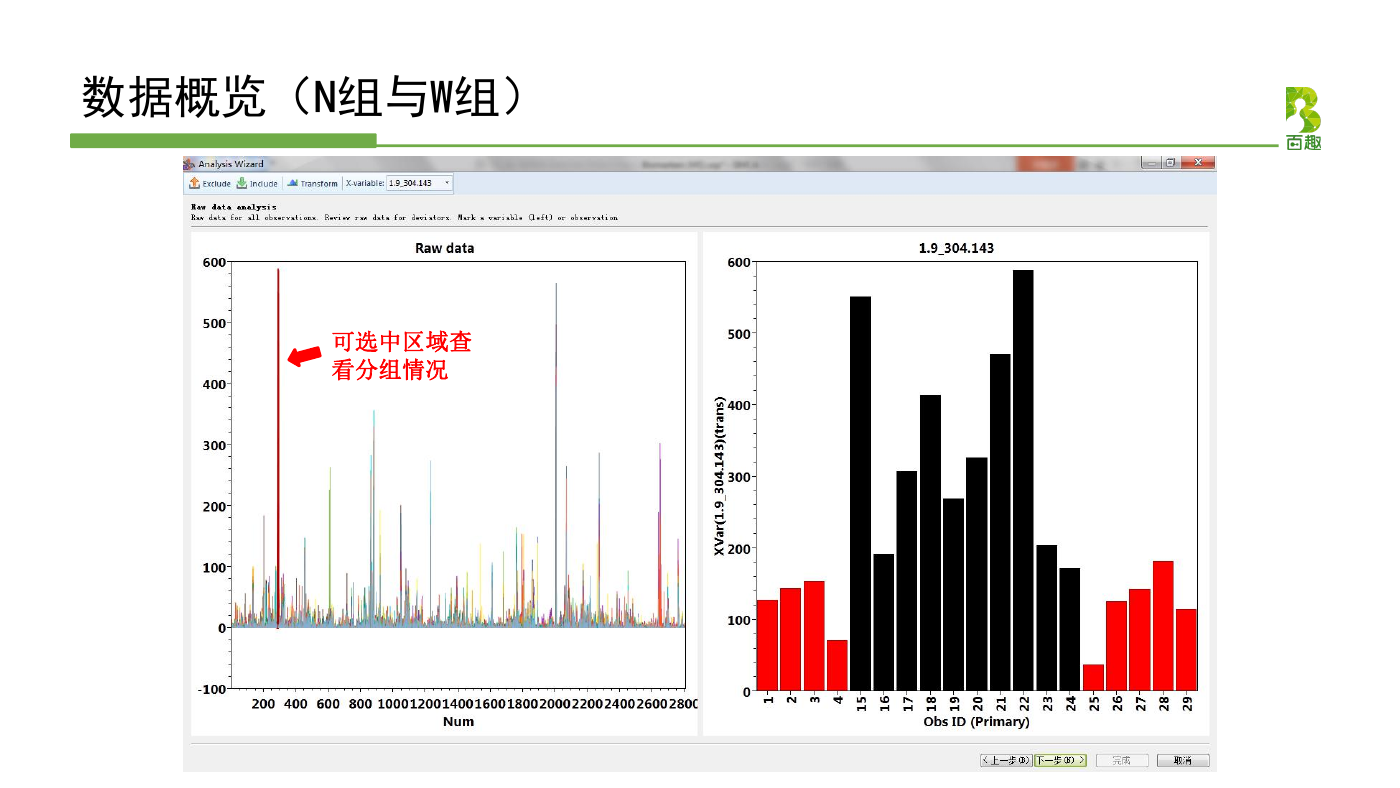
Task: Click the "XVar(1.9_304.143)(trans)" y-axis label
Action: [x=719, y=477]
